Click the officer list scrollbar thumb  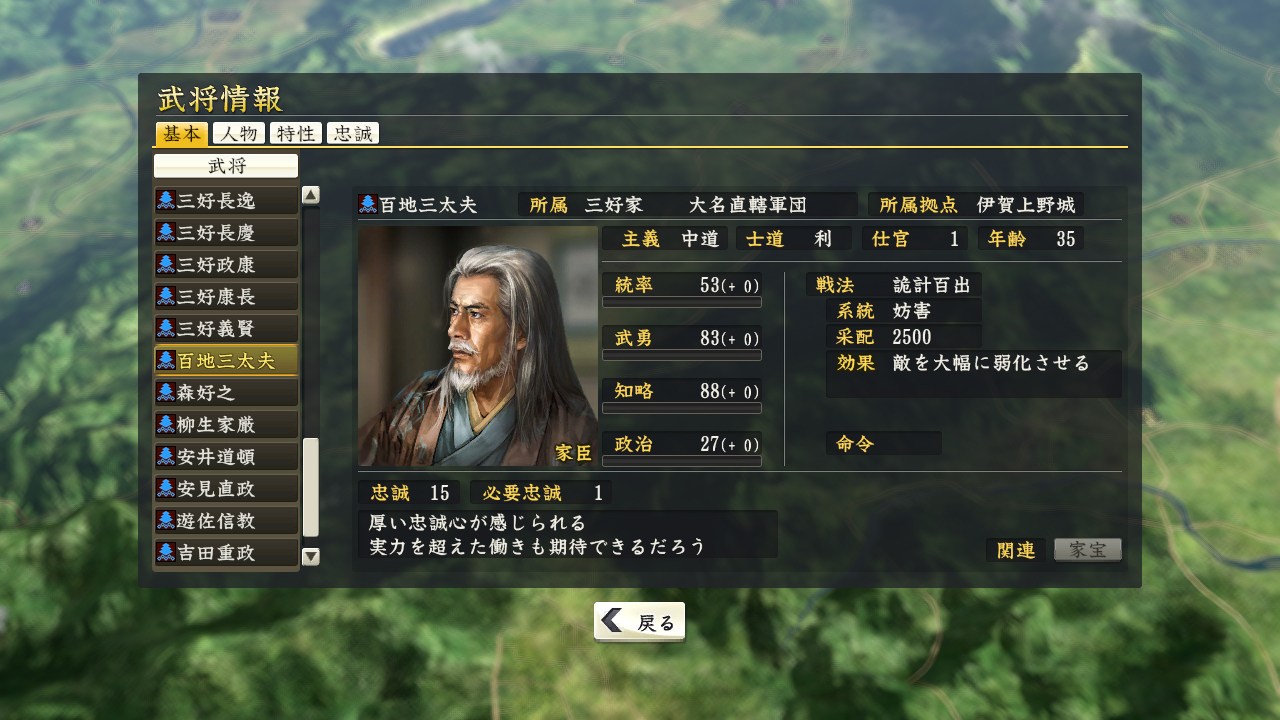(311, 487)
